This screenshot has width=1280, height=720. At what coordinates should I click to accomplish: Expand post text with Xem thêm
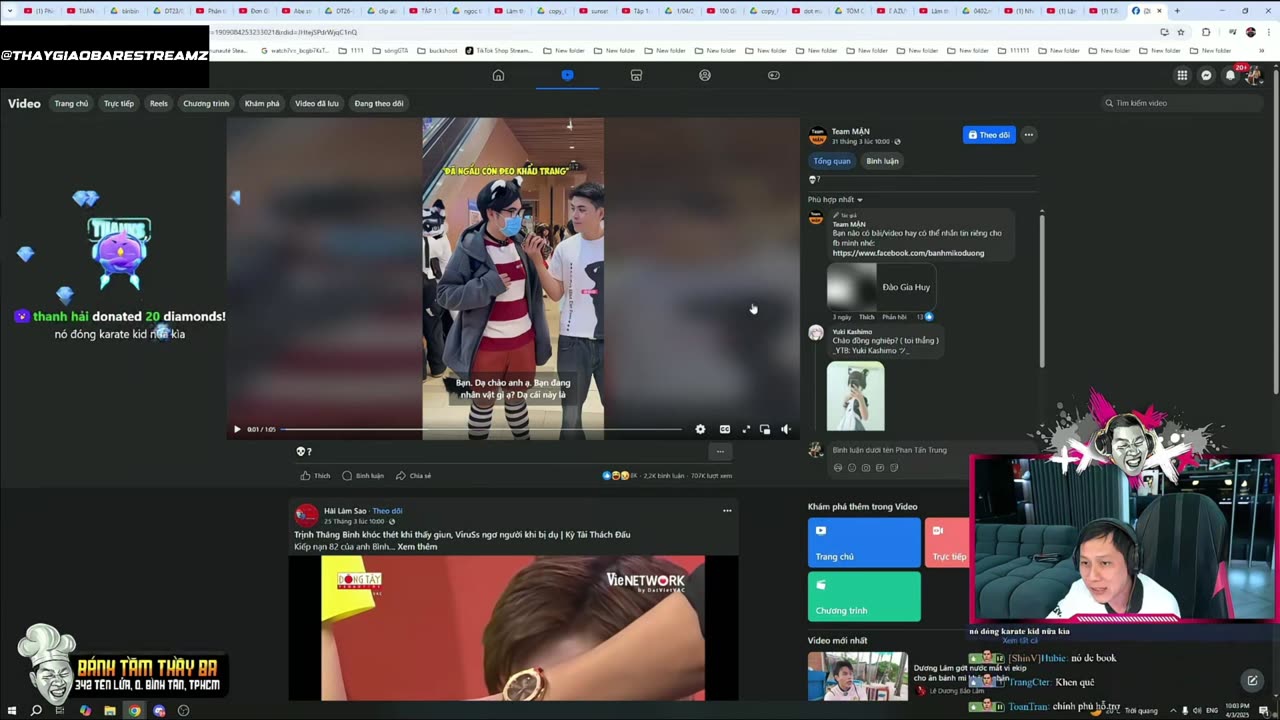tap(417, 547)
